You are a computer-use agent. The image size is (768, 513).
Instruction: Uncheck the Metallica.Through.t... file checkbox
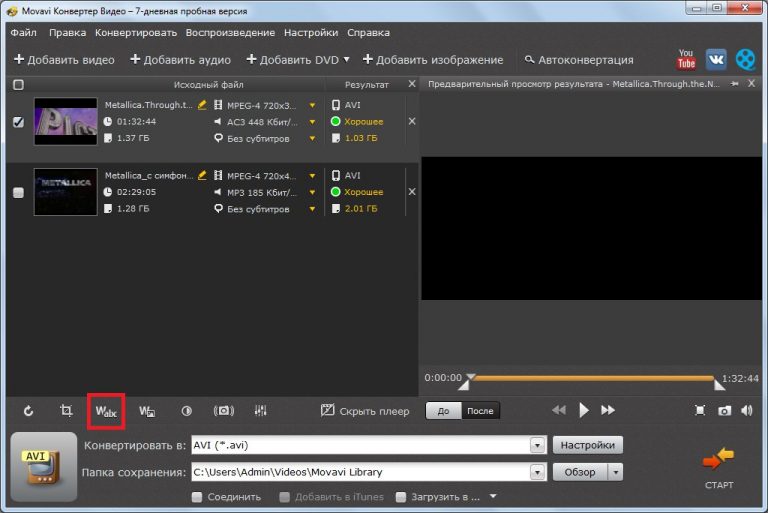click(18, 122)
